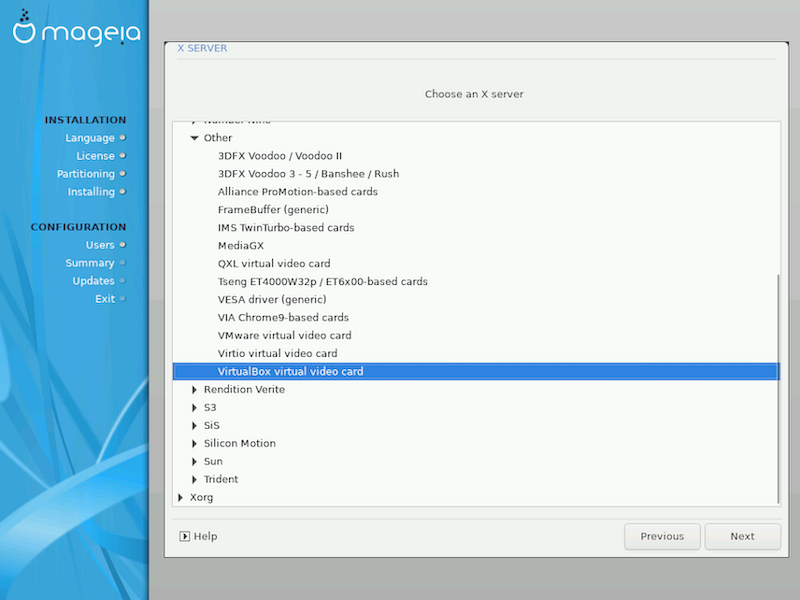Viewport: 800px width, 600px height.
Task: Click the highlighted VirtualBox virtual video card
Action: point(476,371)
